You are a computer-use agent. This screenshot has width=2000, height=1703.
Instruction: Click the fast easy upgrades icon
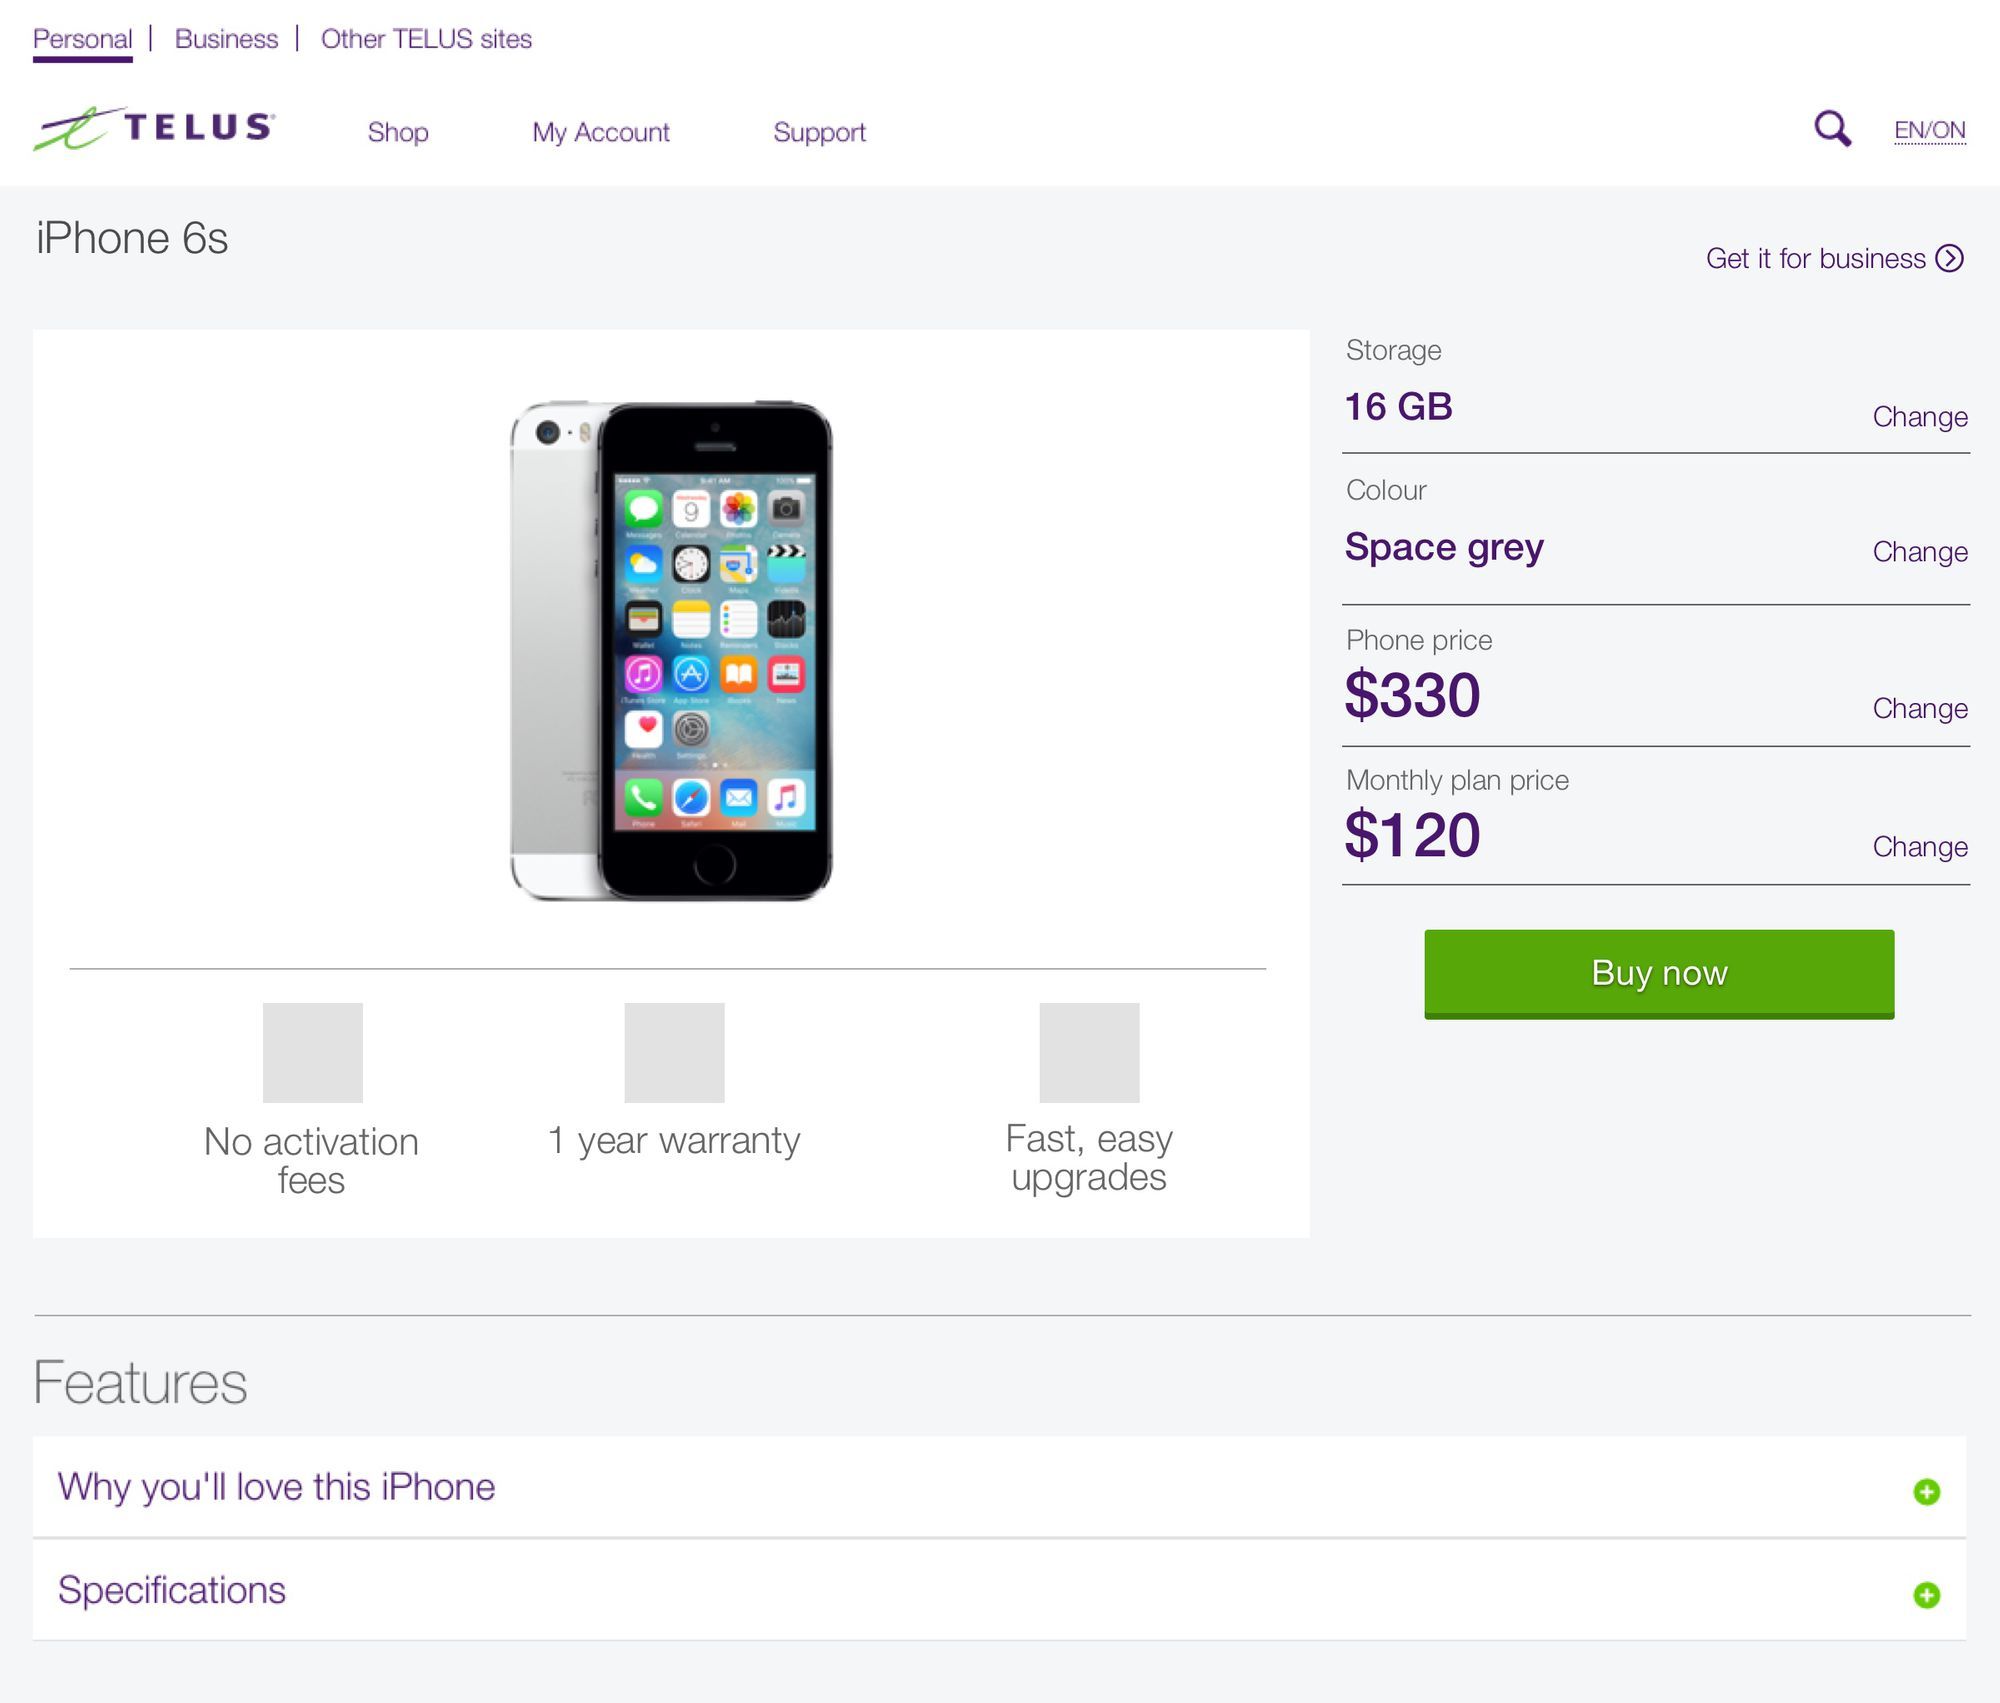coord(1088,1053)
